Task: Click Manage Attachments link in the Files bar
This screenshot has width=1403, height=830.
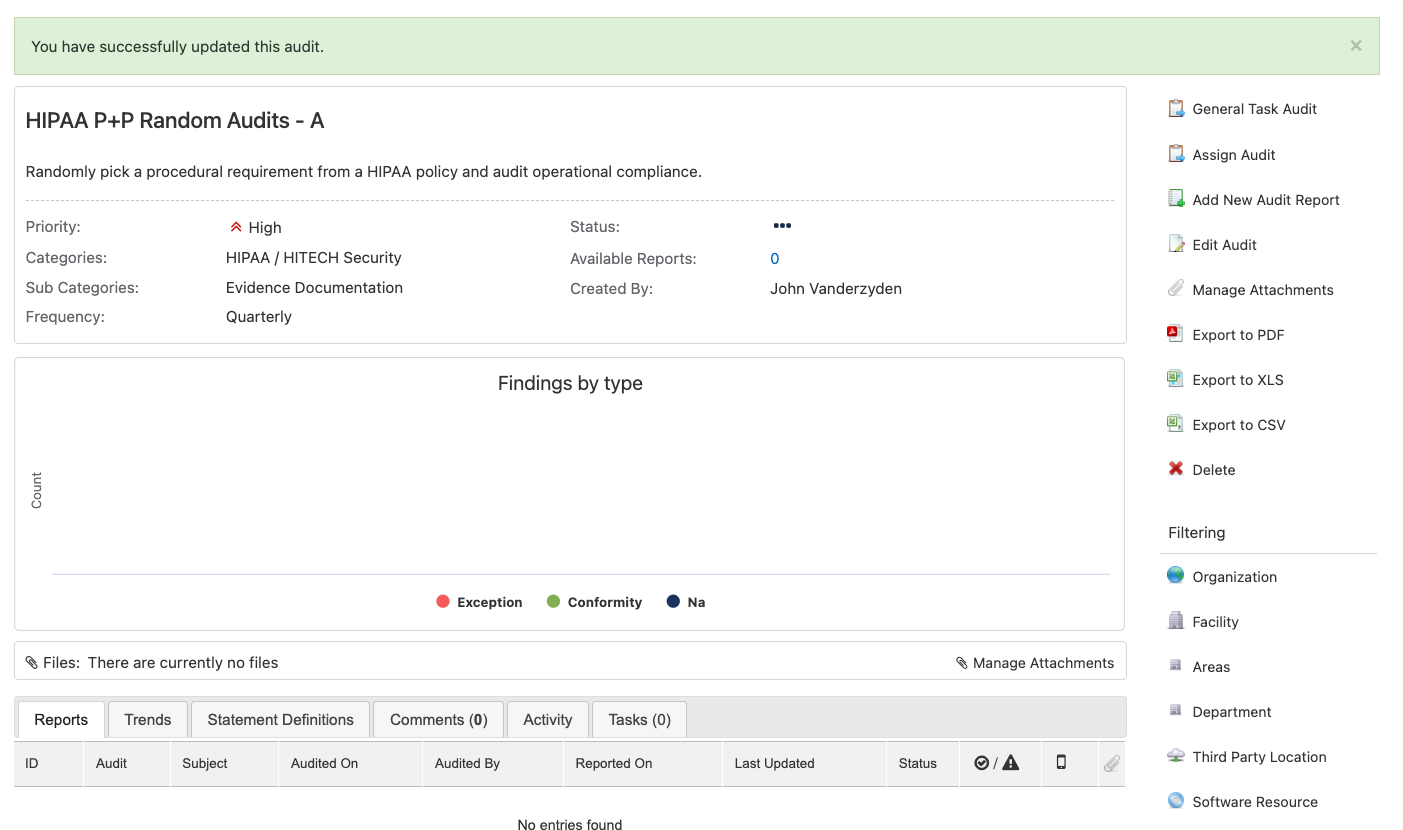Action: coord(1043,663)
